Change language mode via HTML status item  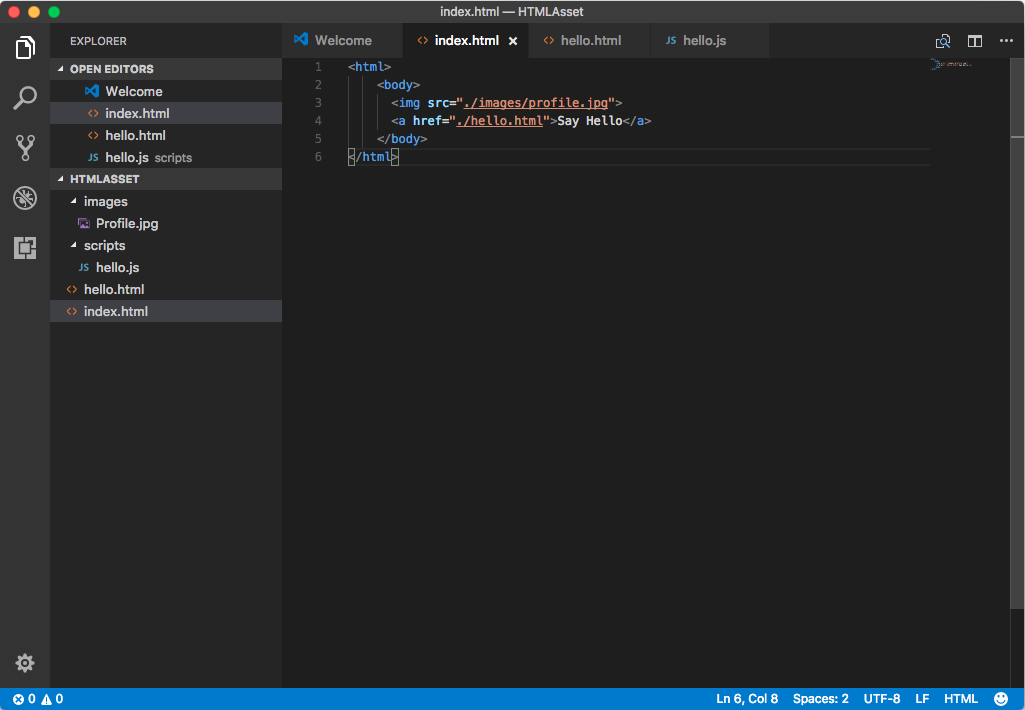point(961,699)
